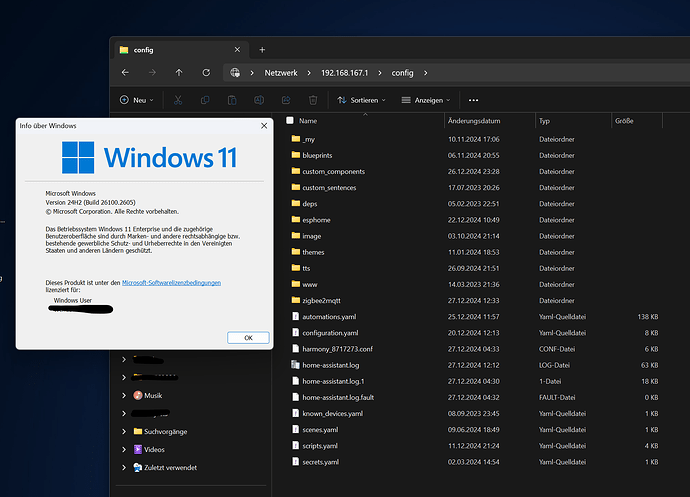Open the Anzeigen dropdown
This screenshot has width=690, height=497.
(x=426, y=100)
